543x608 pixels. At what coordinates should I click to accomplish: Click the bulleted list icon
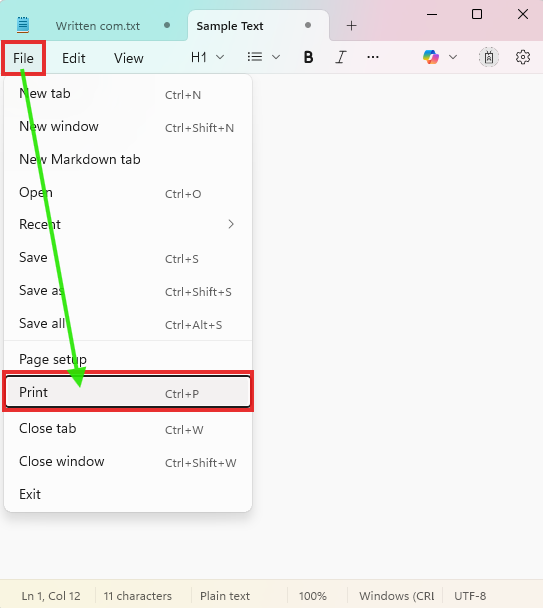coord(255,57)
